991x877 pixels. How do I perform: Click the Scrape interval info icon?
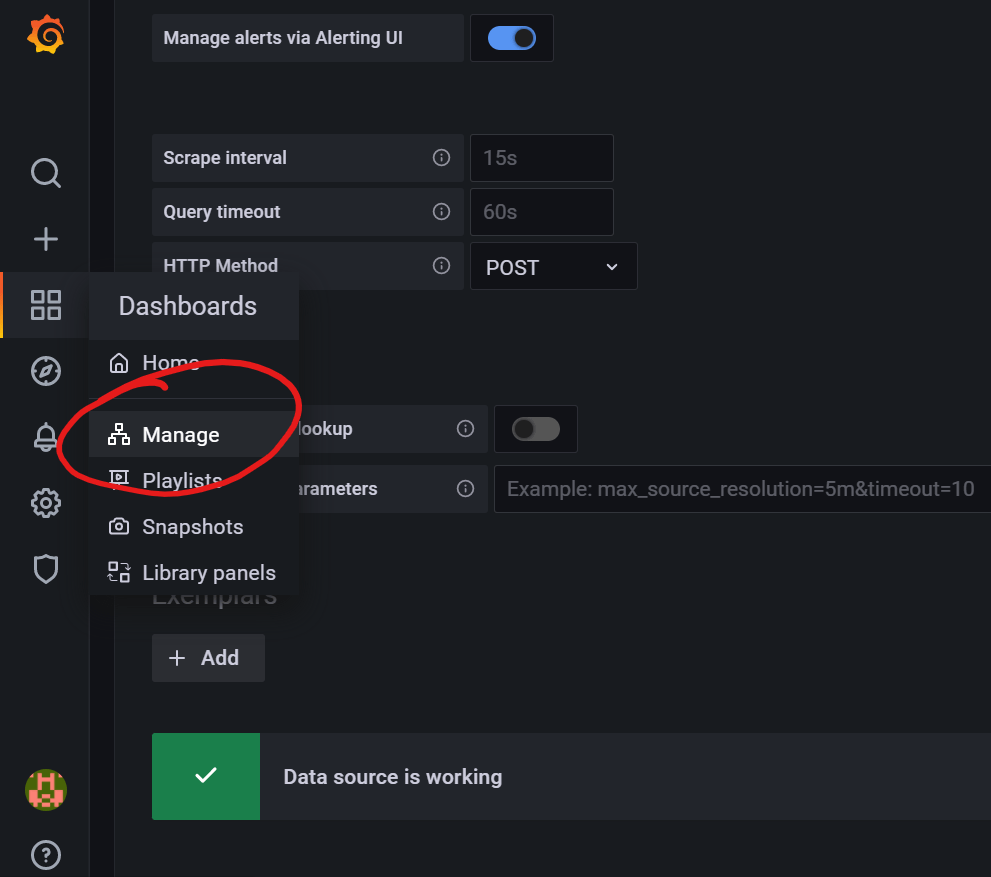tap(441, 158)
